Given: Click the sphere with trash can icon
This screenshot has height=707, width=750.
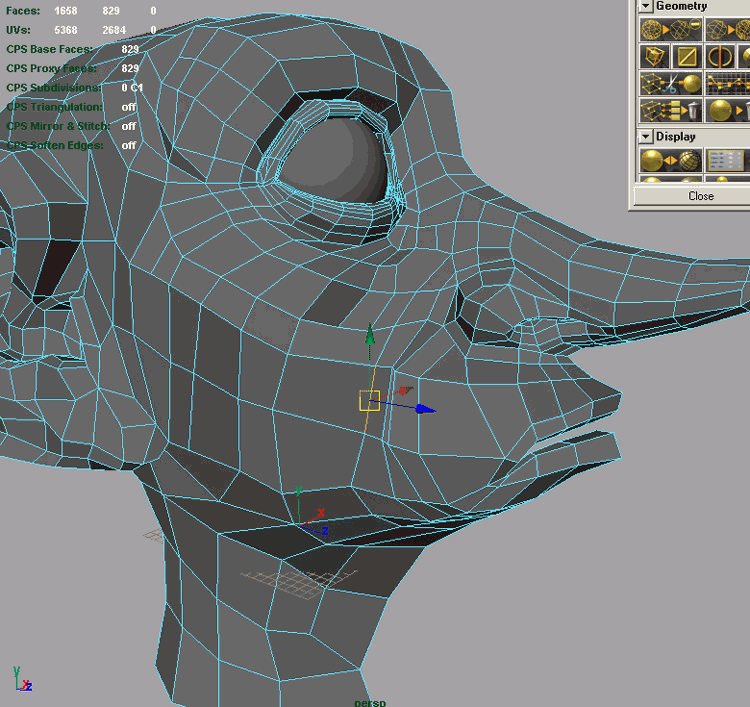Looking at the screenshot, I should [727, 110].
